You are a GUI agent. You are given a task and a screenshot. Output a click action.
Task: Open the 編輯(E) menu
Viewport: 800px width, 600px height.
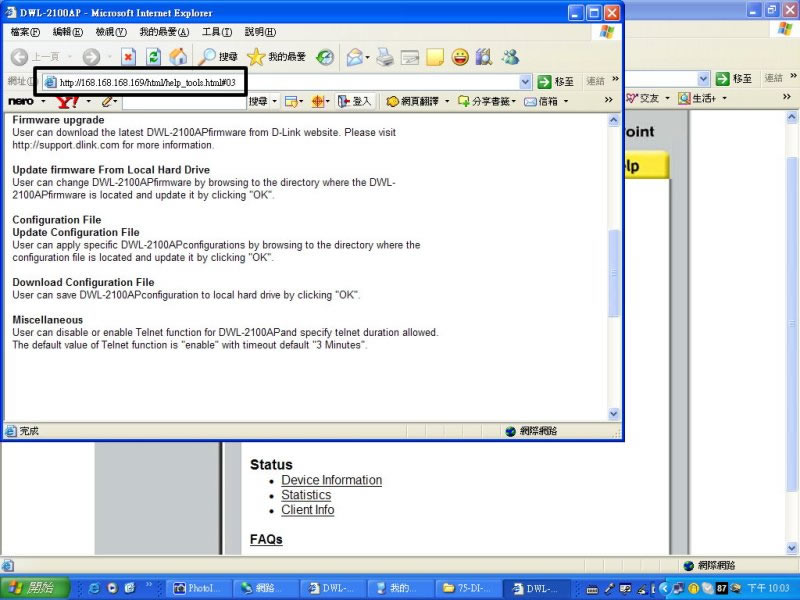(x=67, y=32)
